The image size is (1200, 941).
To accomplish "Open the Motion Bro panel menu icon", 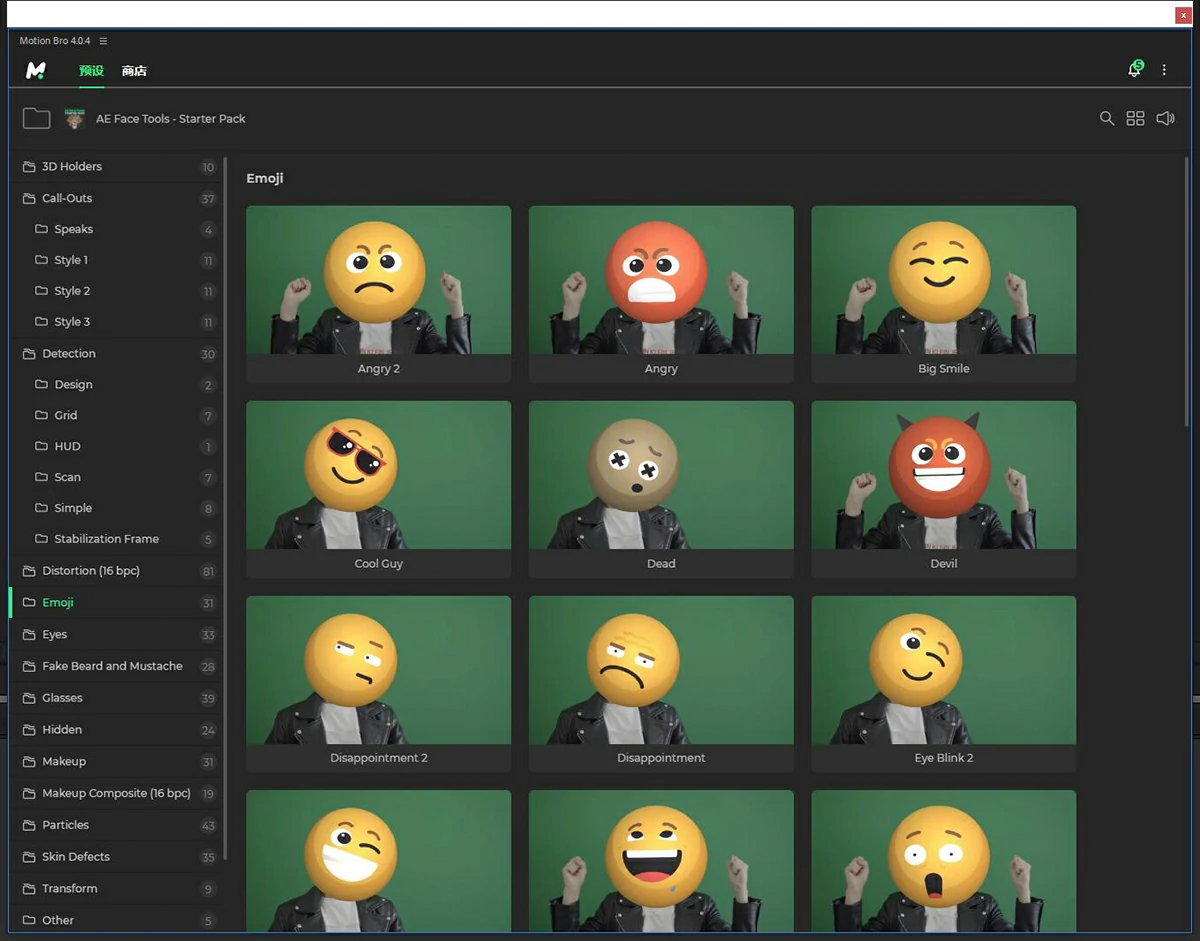I will 103,41.
